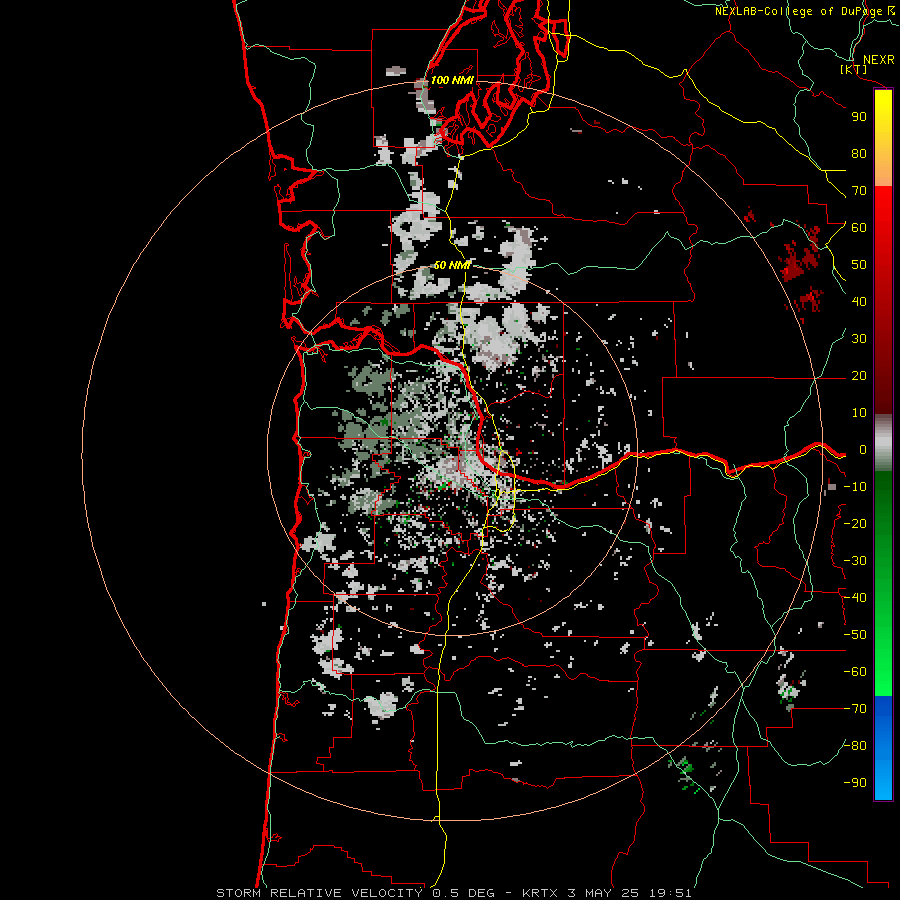The width and height of the screenshot is (900, 900).
Task: Select the -80 tick label on colorbar
Action: 855,746
